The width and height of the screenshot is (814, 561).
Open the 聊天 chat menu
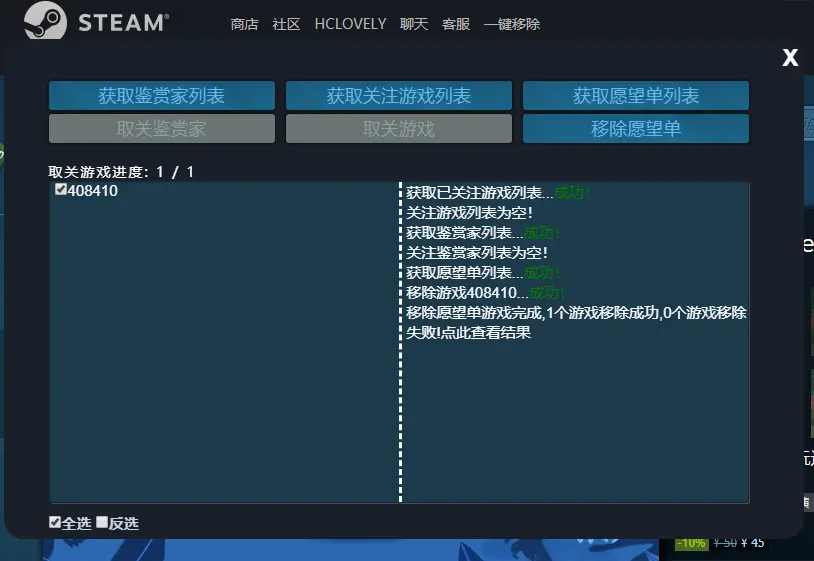point(414,24)
